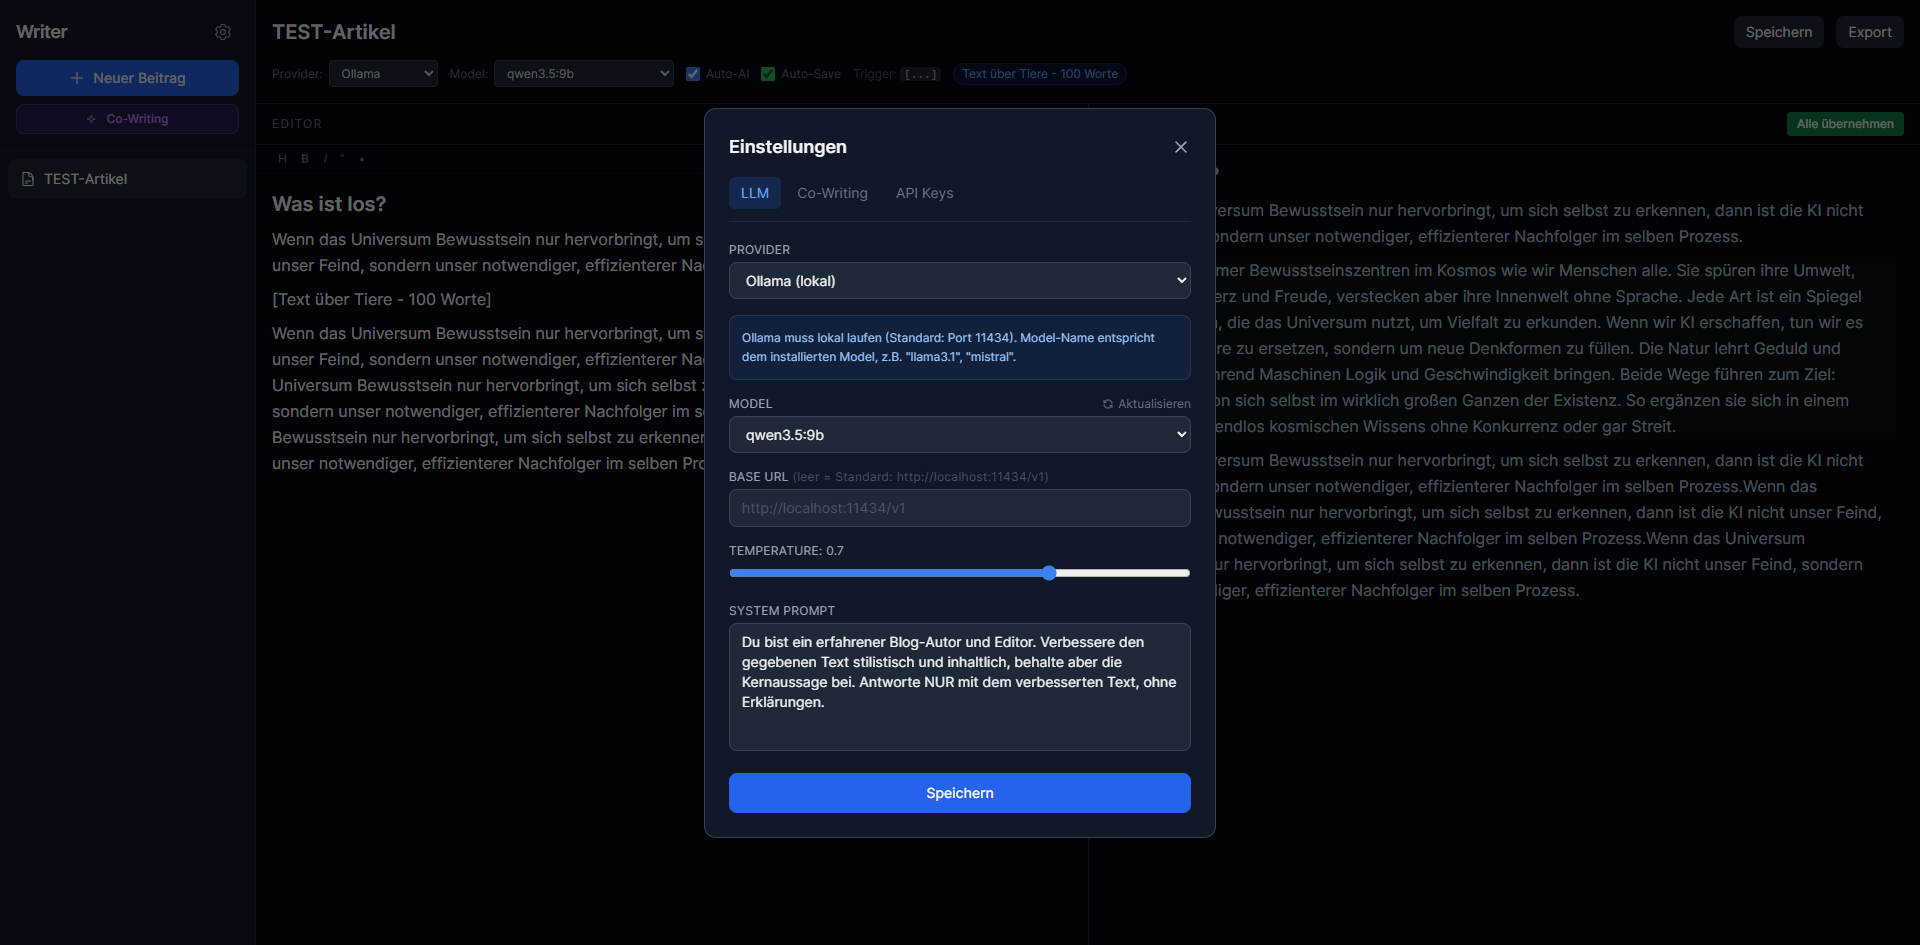The height and width of the screenshot is (945, 1920).
Task: Switch to the Co-Writing settings tab
Action: coord(832,193)
